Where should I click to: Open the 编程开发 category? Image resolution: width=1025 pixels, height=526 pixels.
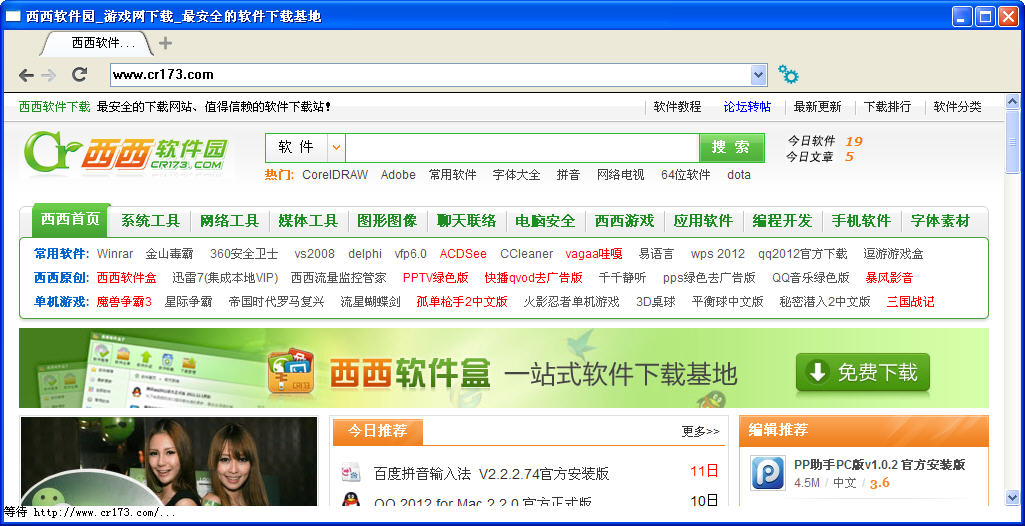pyautogui.click(x=782, y=222)
